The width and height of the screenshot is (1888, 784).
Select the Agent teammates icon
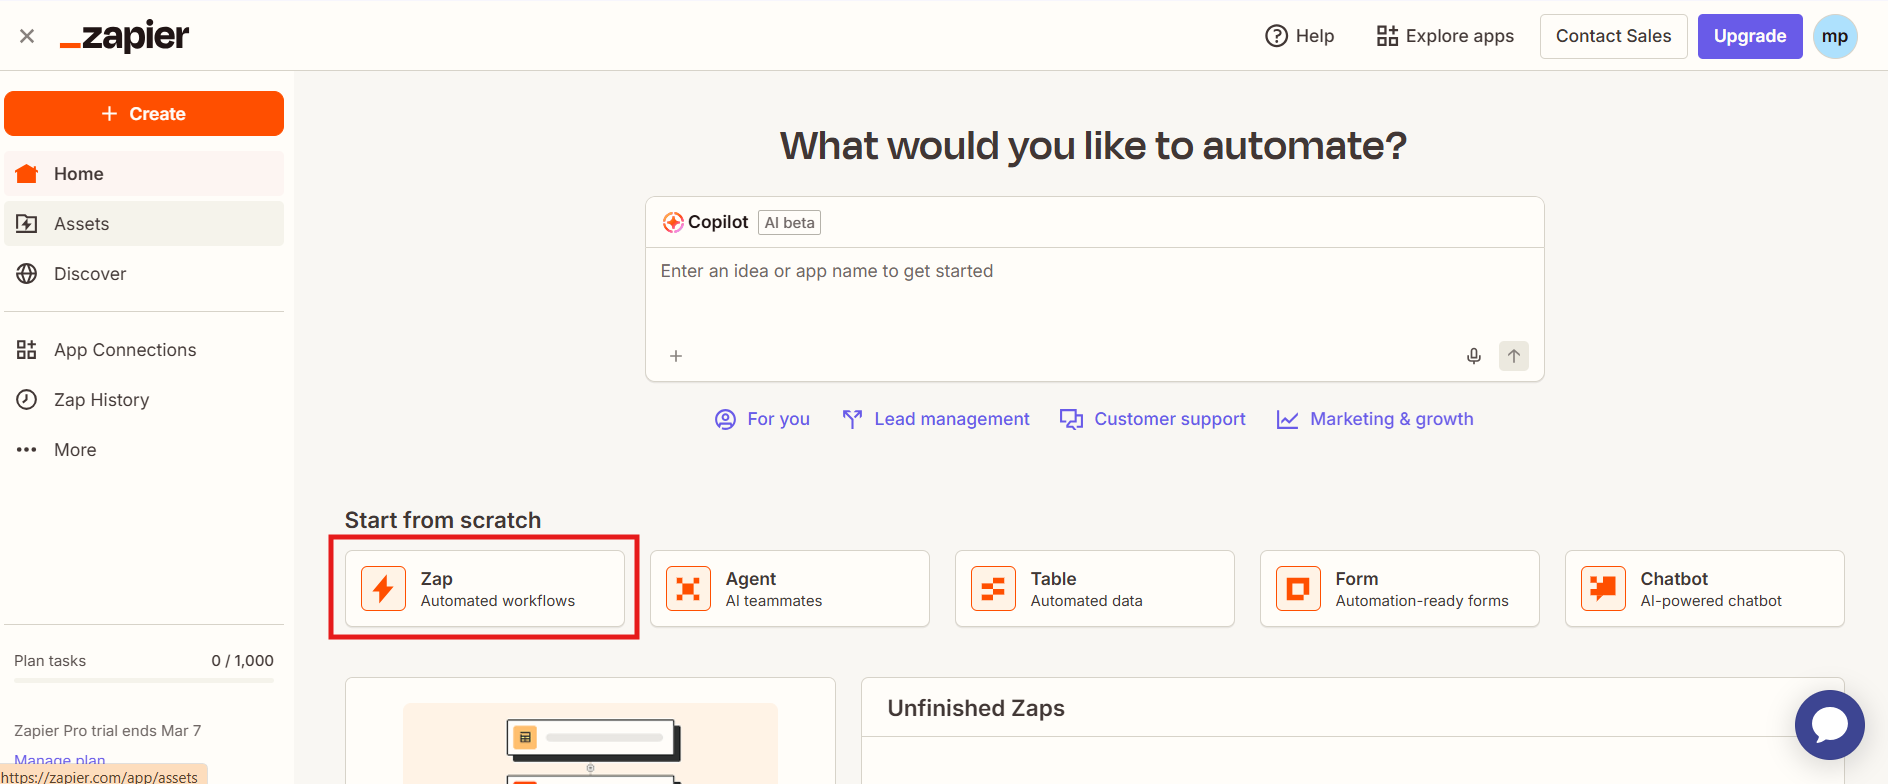pyautogui.click(x=688, y=589)
